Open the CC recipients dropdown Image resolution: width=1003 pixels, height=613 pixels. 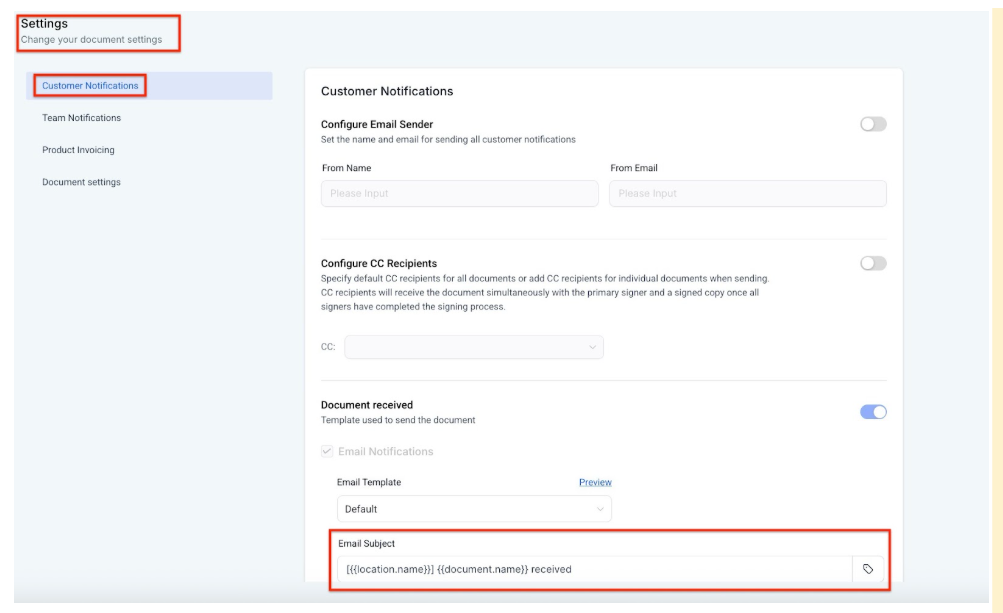[473, 347]
